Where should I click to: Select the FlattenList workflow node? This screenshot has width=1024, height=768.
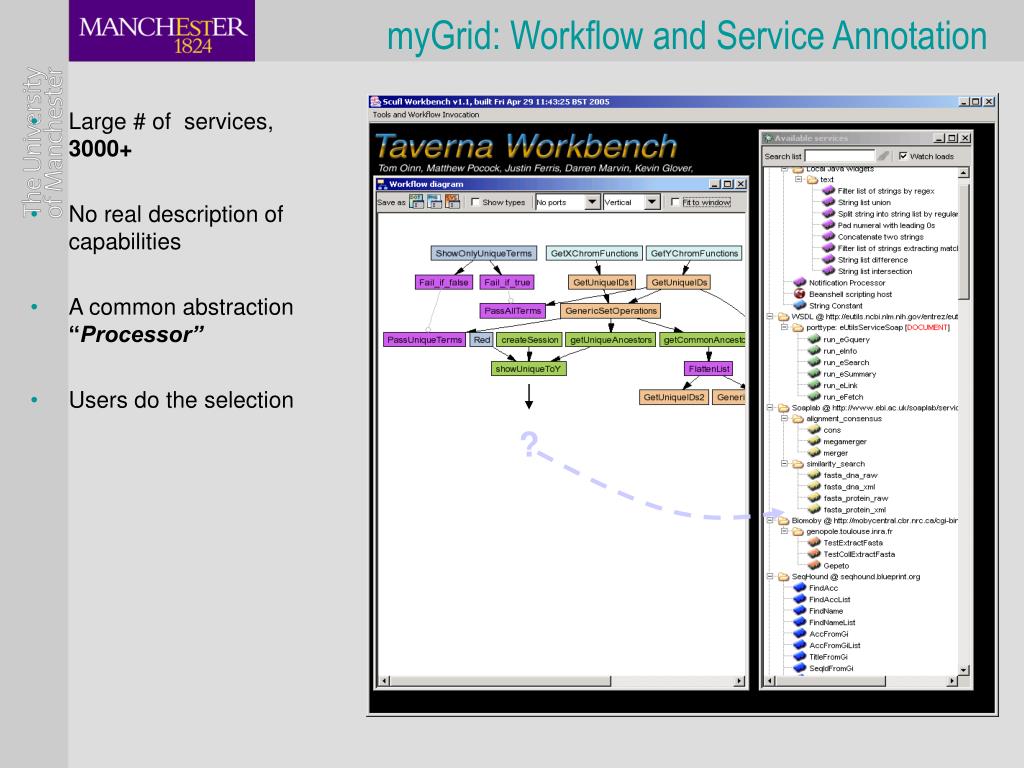pyautogui.click(x=709, y=369)
